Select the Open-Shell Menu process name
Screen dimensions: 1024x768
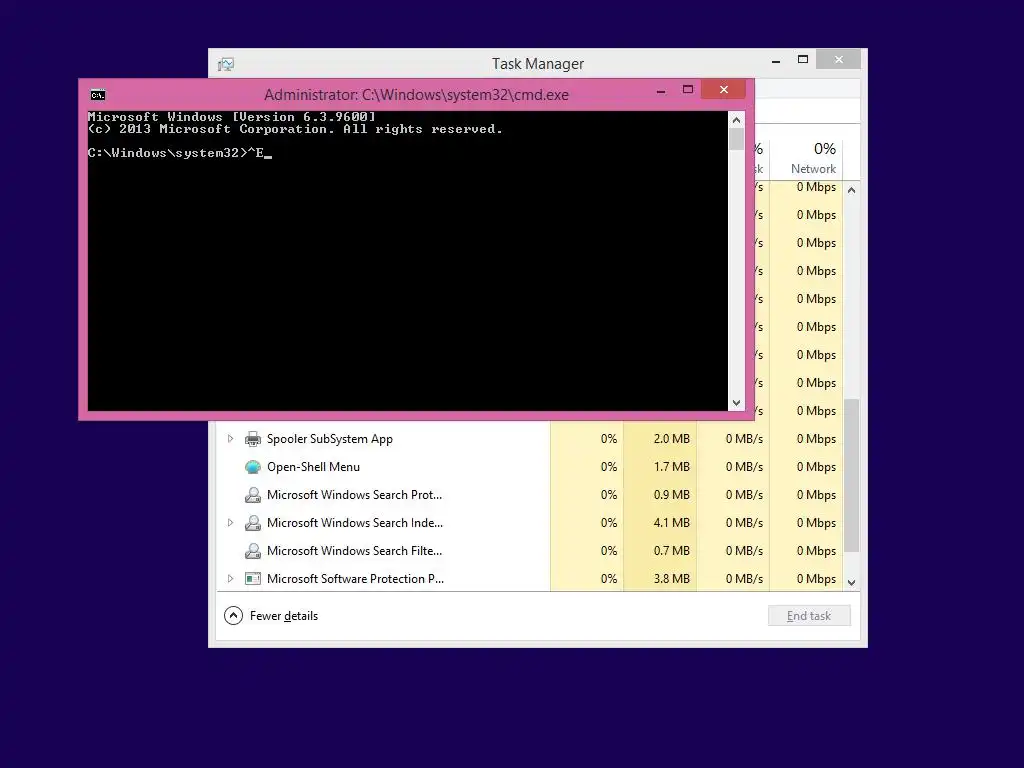click(x=313, y=467)
